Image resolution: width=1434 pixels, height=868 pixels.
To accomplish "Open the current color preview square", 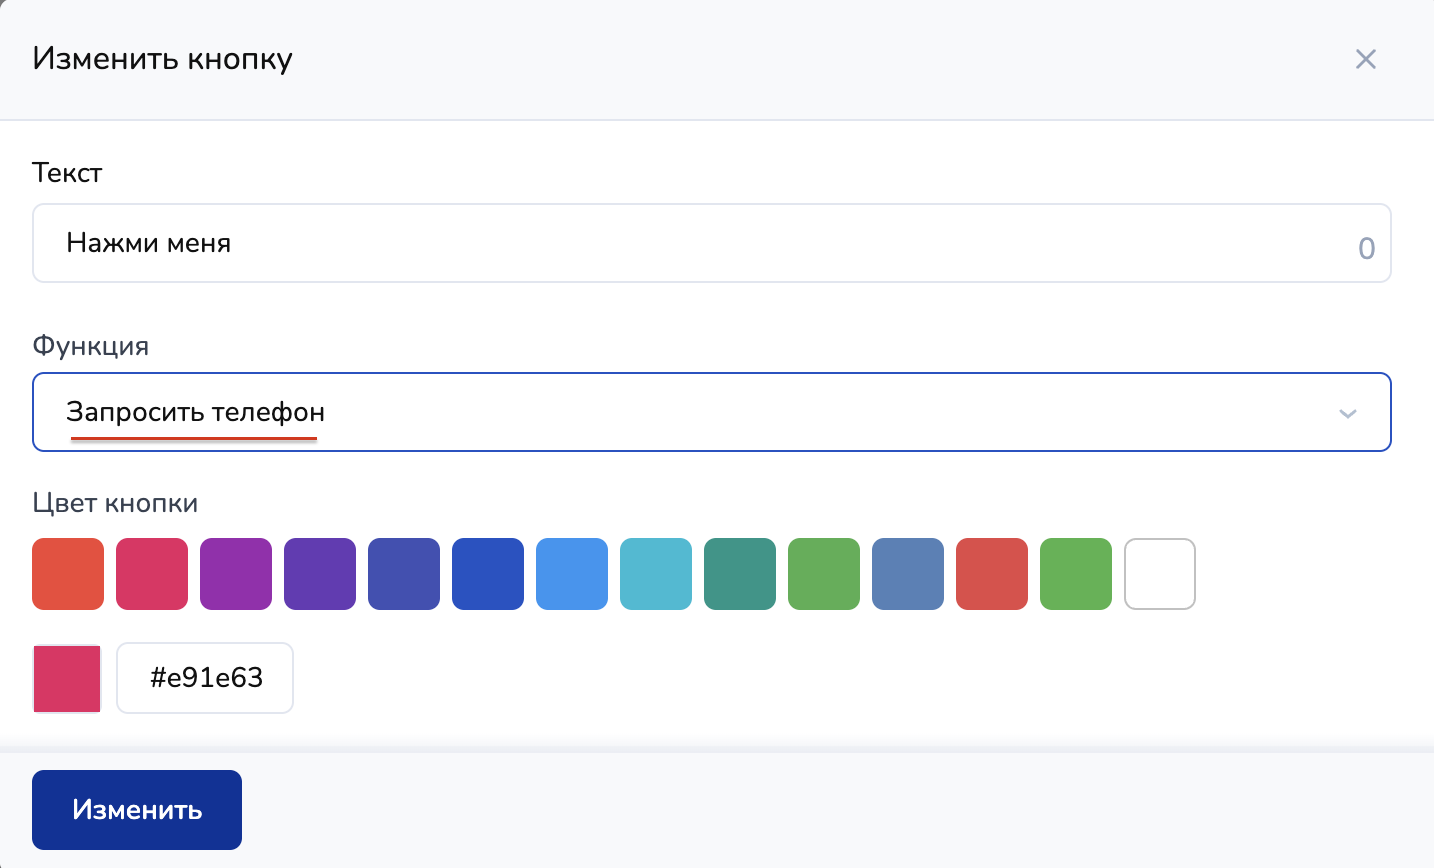I will (x=68, y=678).
